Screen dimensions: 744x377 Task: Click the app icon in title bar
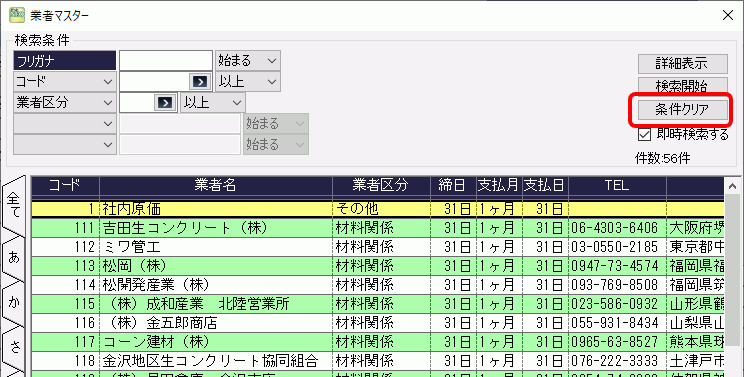pyautogui.click(x=17, y=15)
